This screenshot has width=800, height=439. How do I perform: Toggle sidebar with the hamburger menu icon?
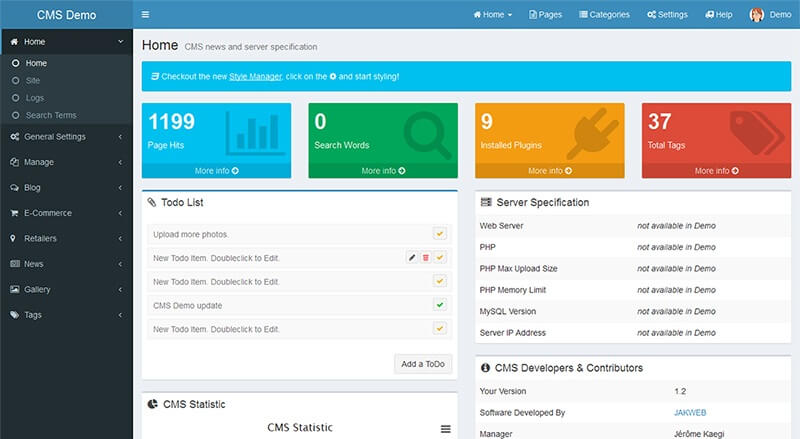[x=145, y=14]
